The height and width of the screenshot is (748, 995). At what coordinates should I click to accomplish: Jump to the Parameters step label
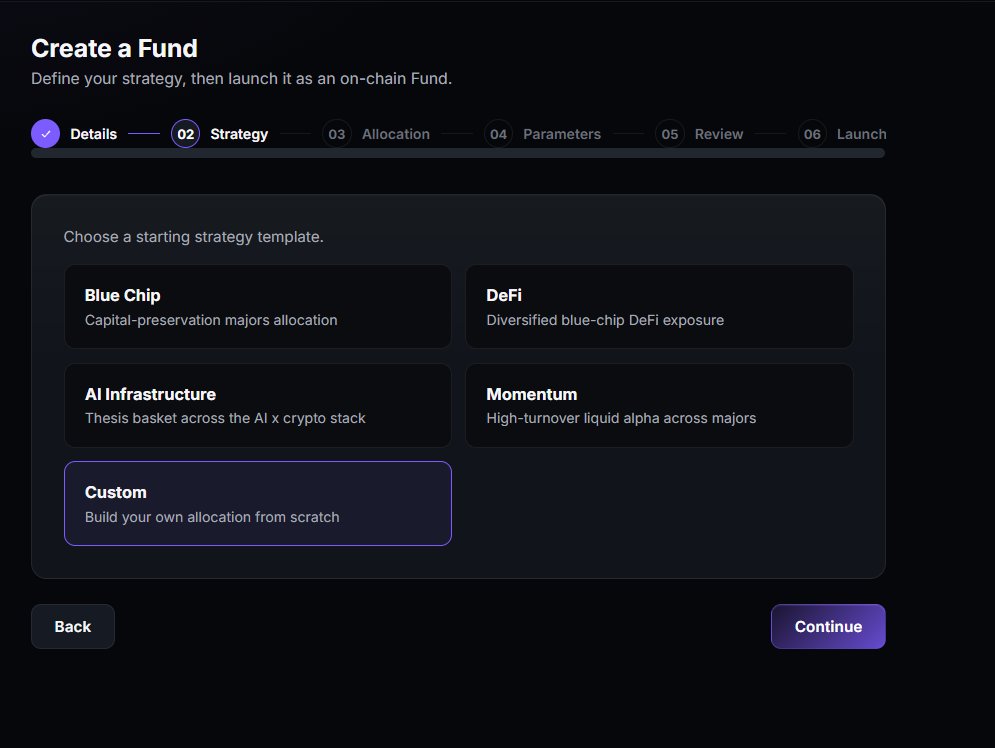[562, 135]
